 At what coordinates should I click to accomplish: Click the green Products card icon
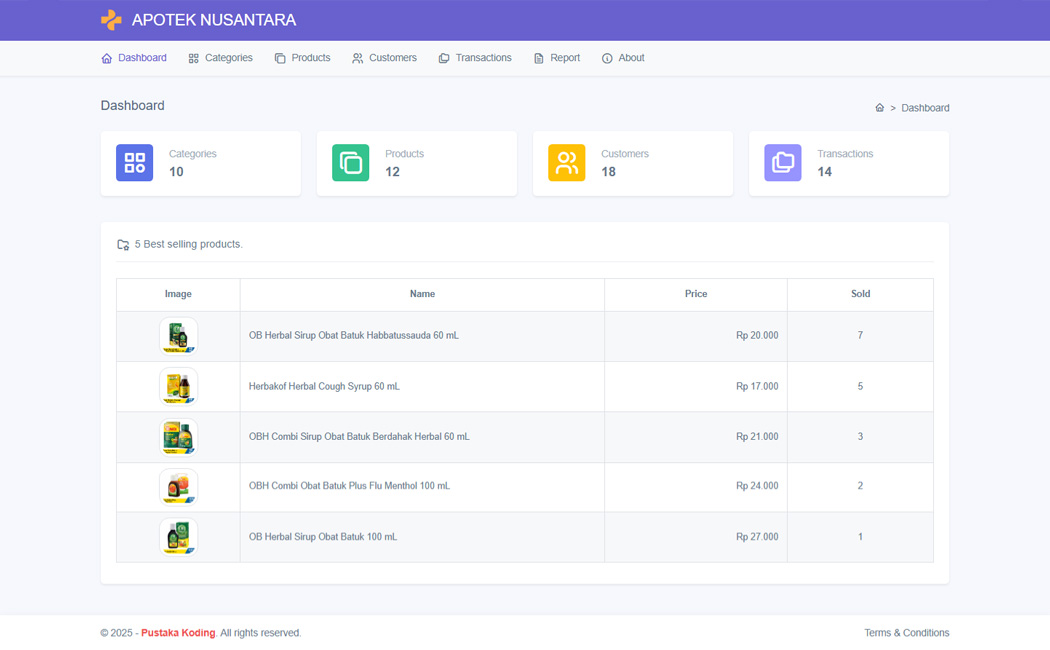coord(350,162)
